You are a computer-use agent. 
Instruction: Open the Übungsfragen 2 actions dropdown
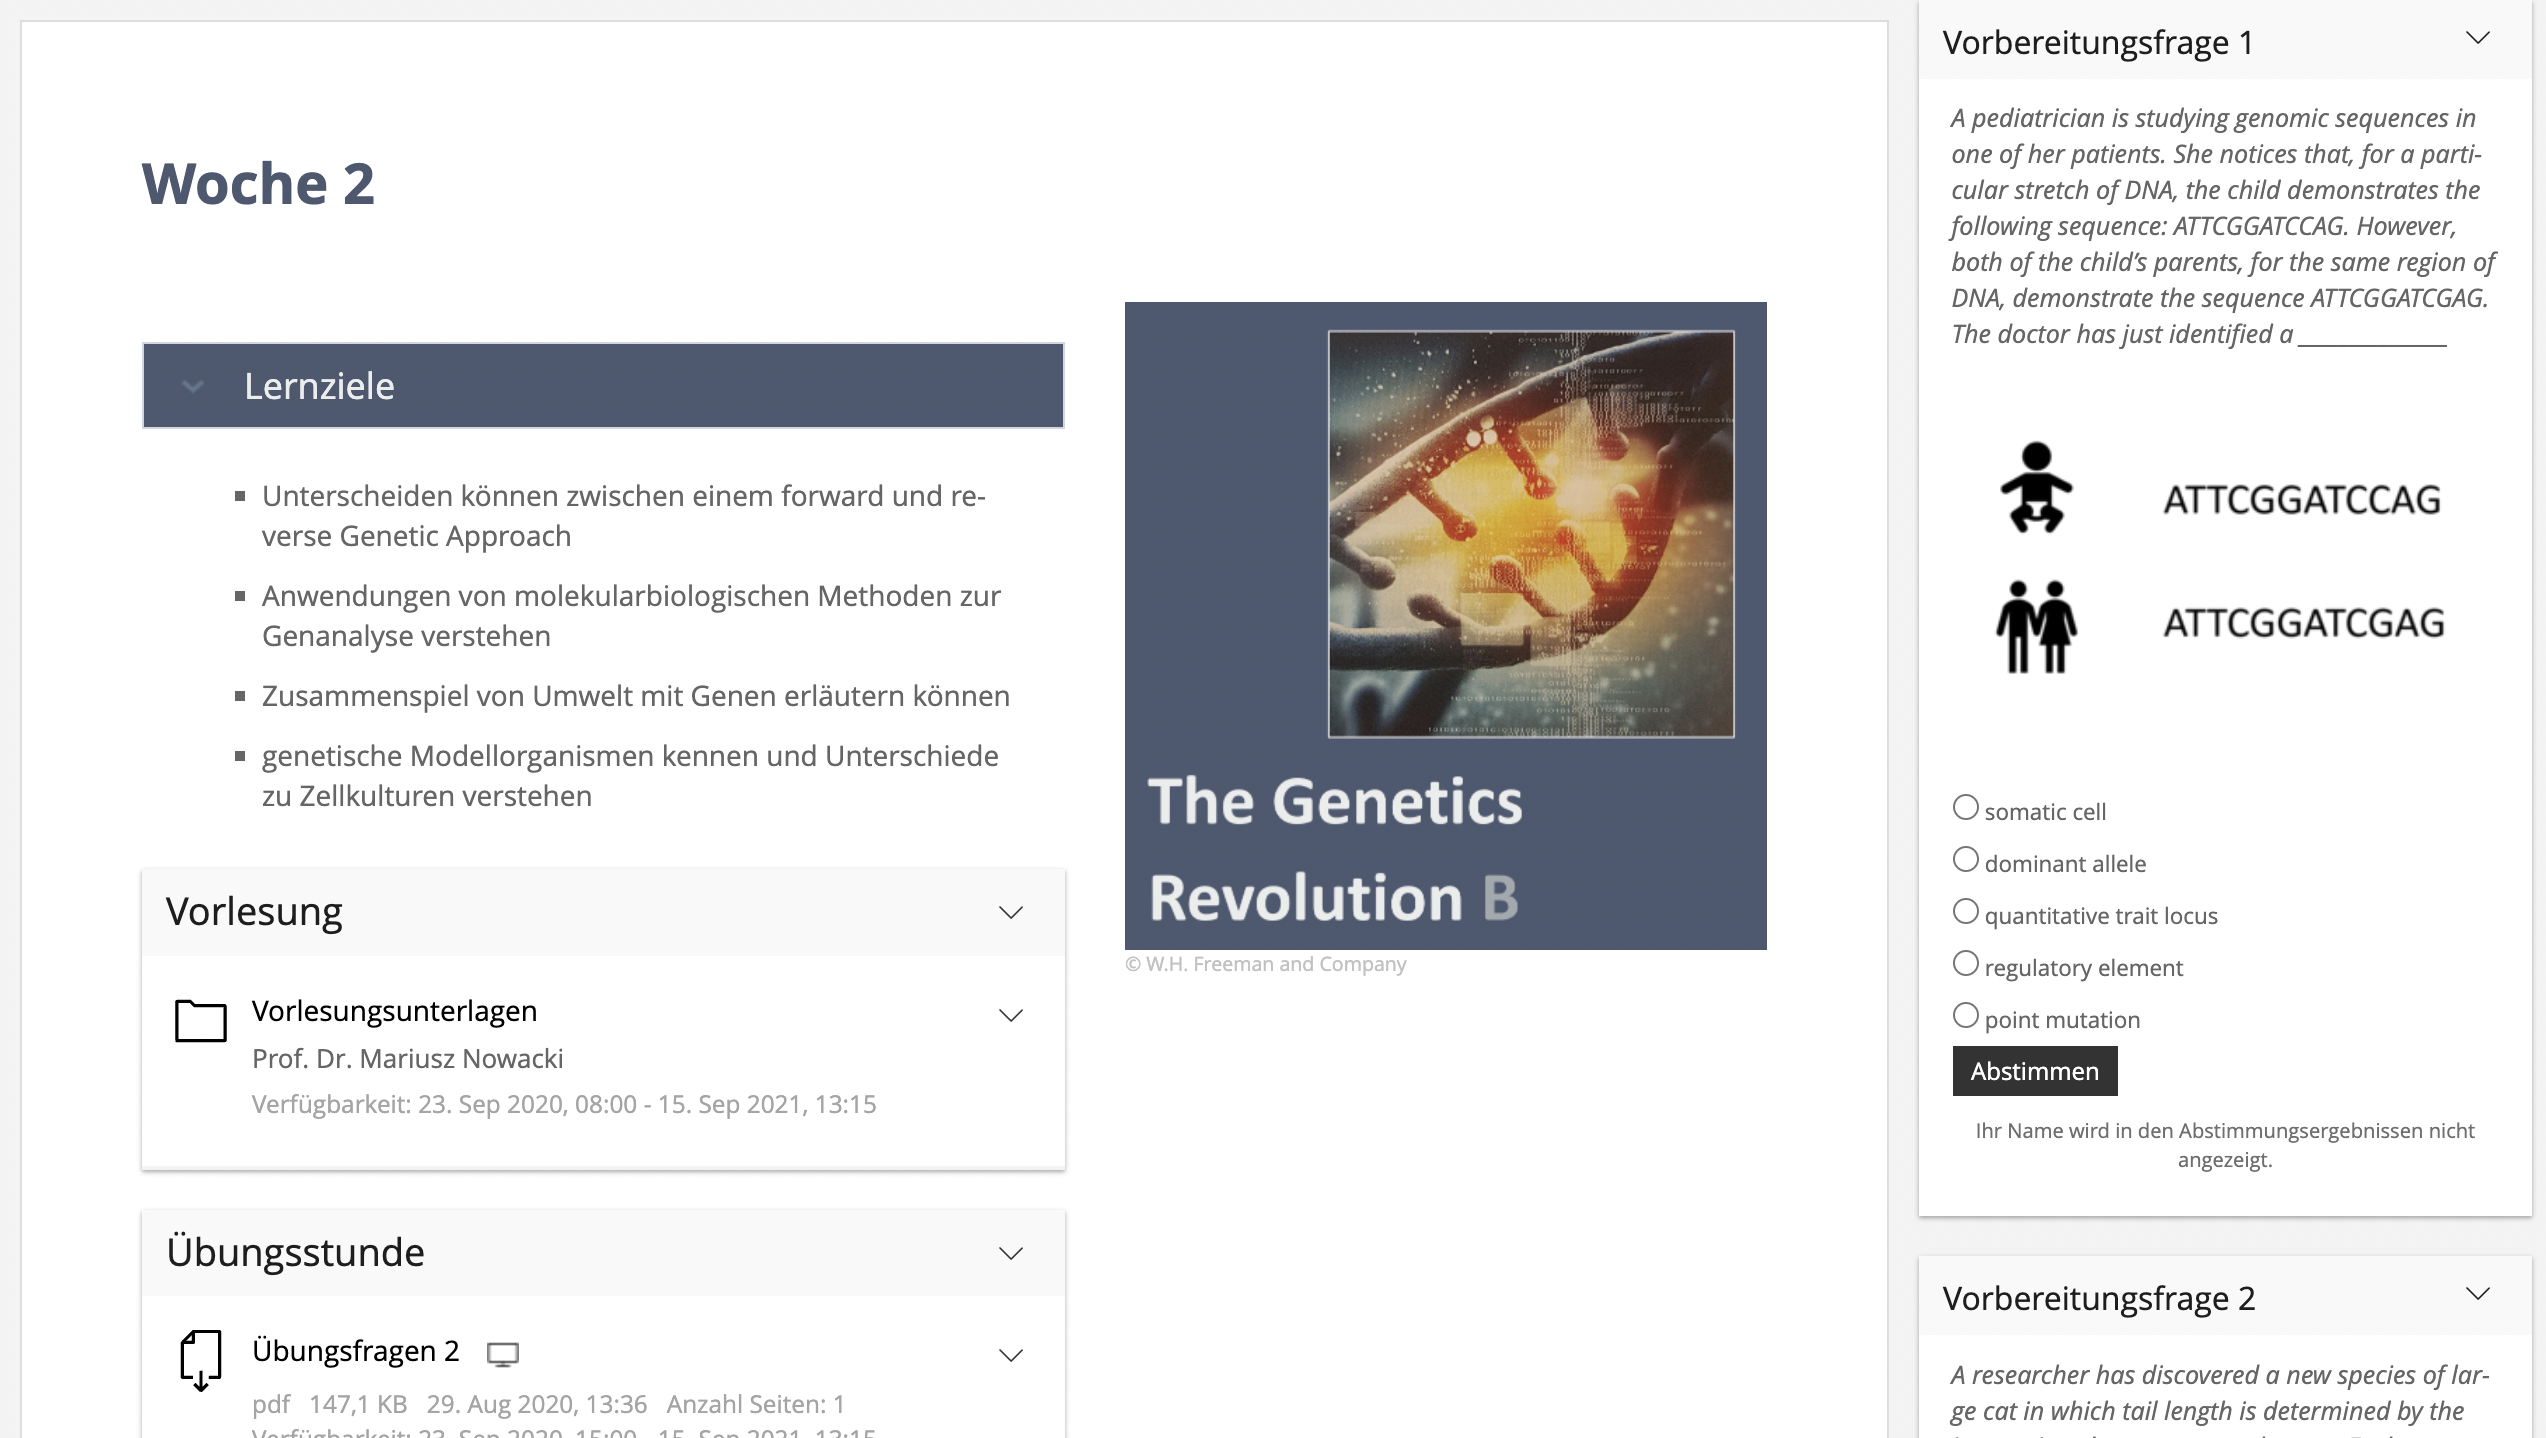coord(1011,1355)
